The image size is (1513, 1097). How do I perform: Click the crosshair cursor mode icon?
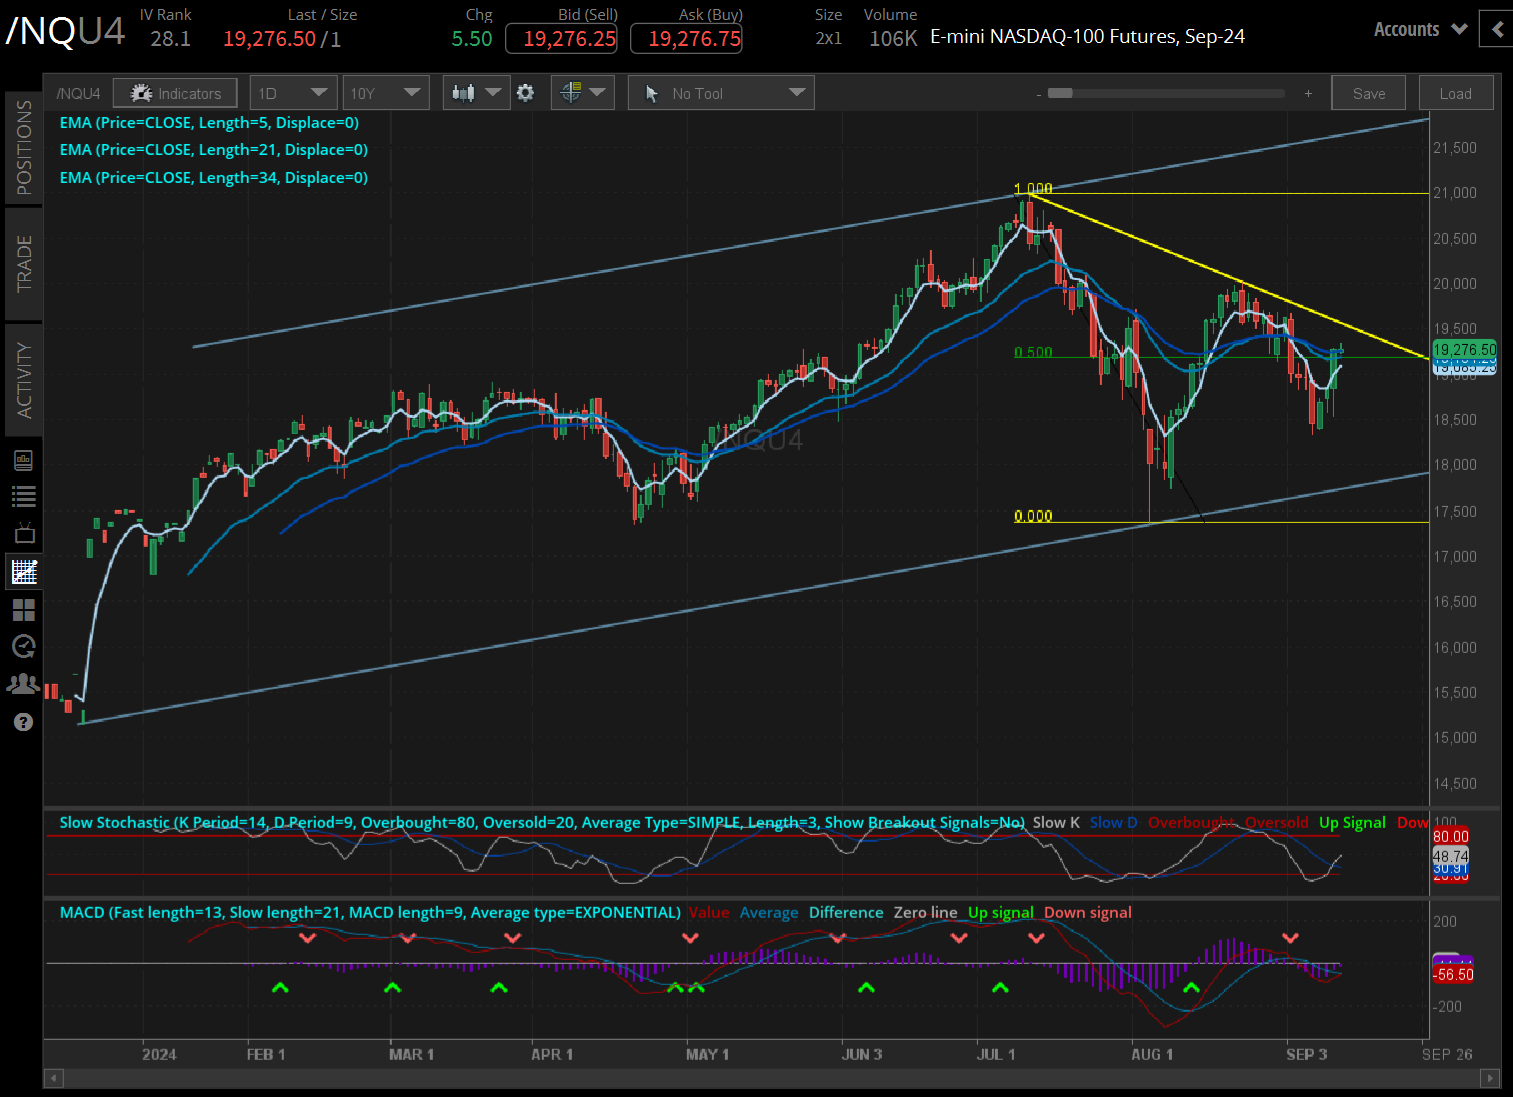point(571,93)
